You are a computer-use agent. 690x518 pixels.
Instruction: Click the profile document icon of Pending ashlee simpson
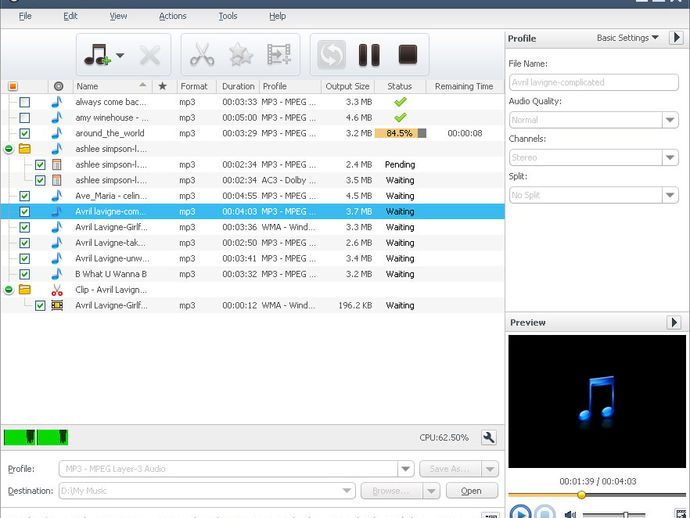pyautogui.click(x=57, y=165)
